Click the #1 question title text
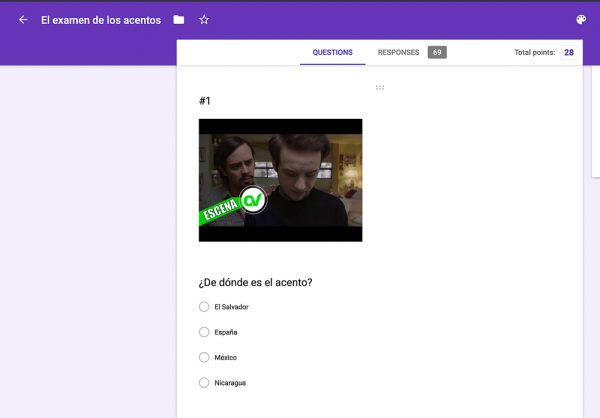The width and height of the screenshot is (600, 418). (205, 101)
